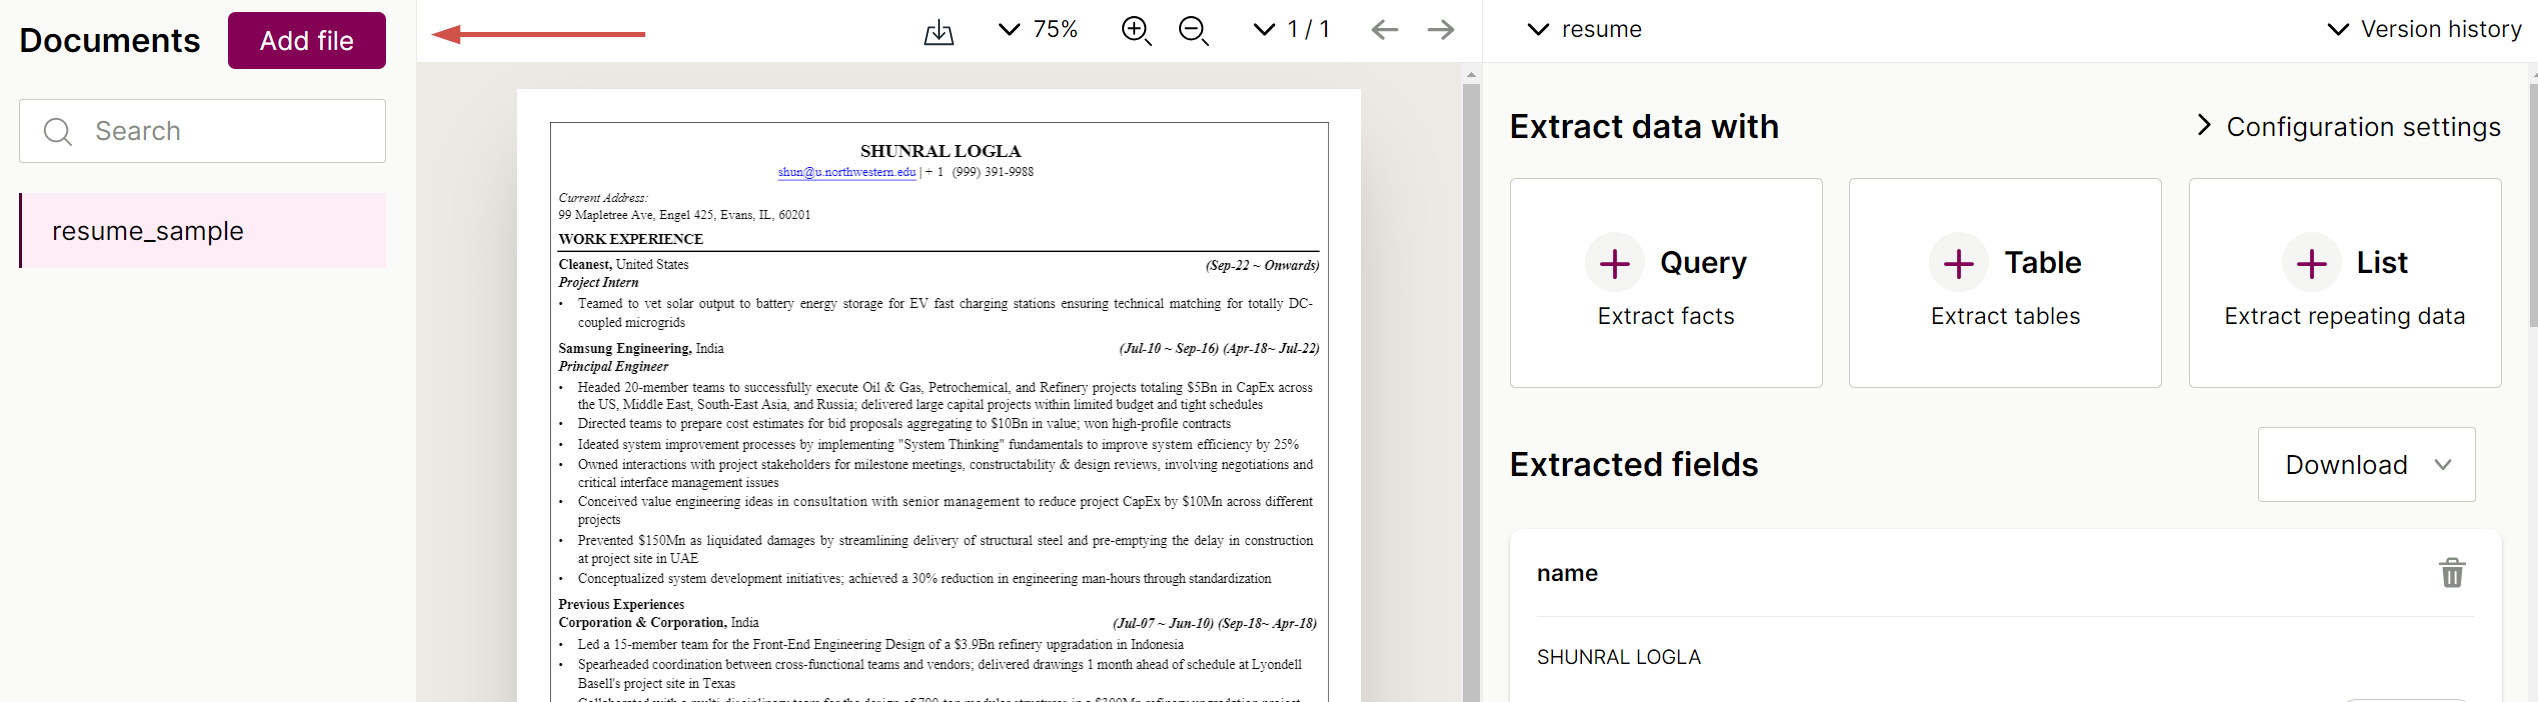
Task: Open the Download dropdown button
Action: (2366, 465)
